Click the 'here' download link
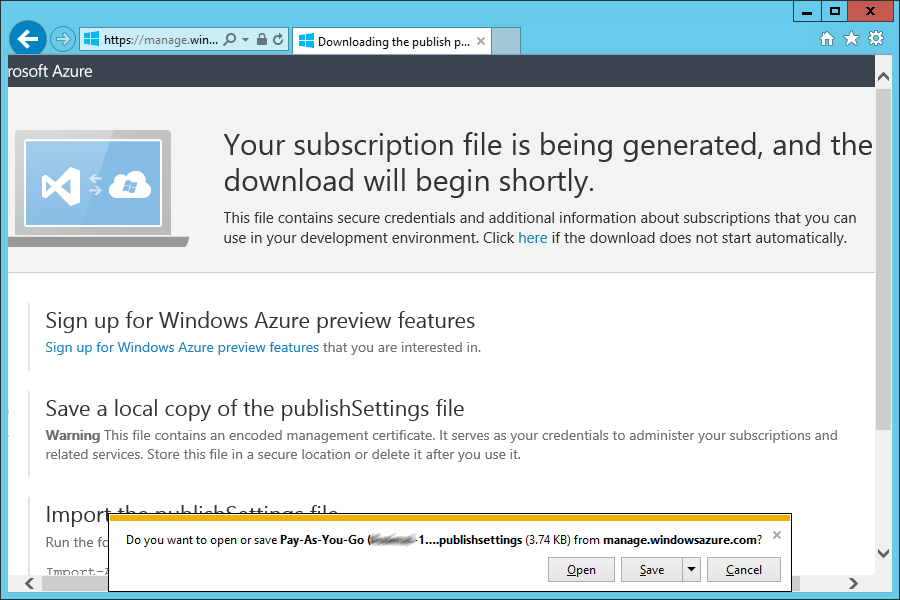Viewport: 900px width, 600px height. click(x=533, y=238)
